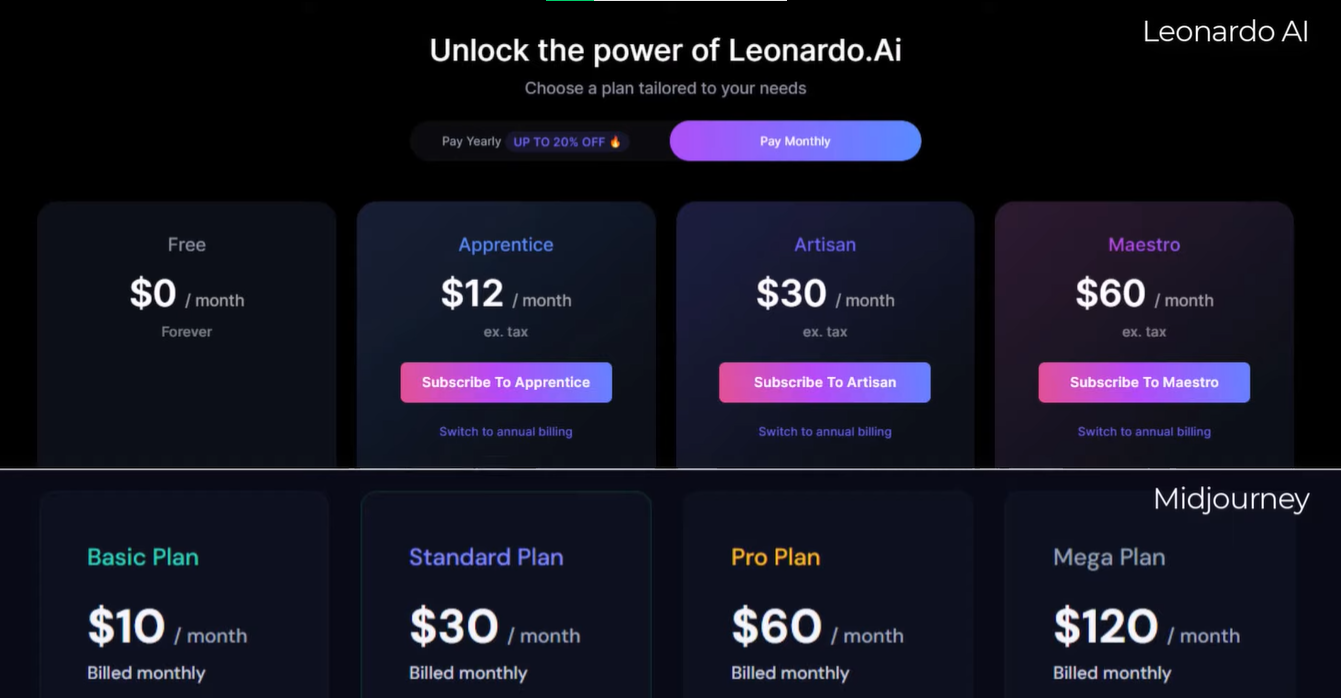Click the Artisan plan title
Screen dimensions: 1341x698
[825, 245]
